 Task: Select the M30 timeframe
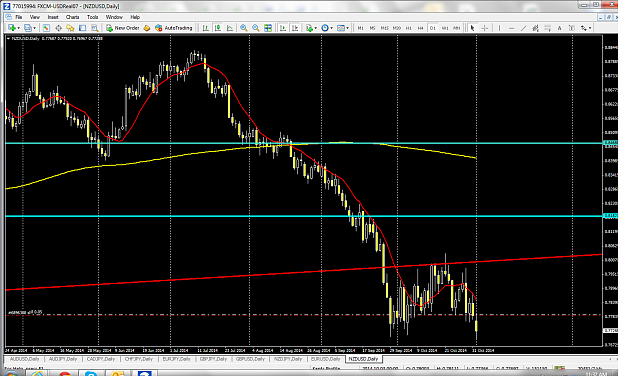click(397, 28)
